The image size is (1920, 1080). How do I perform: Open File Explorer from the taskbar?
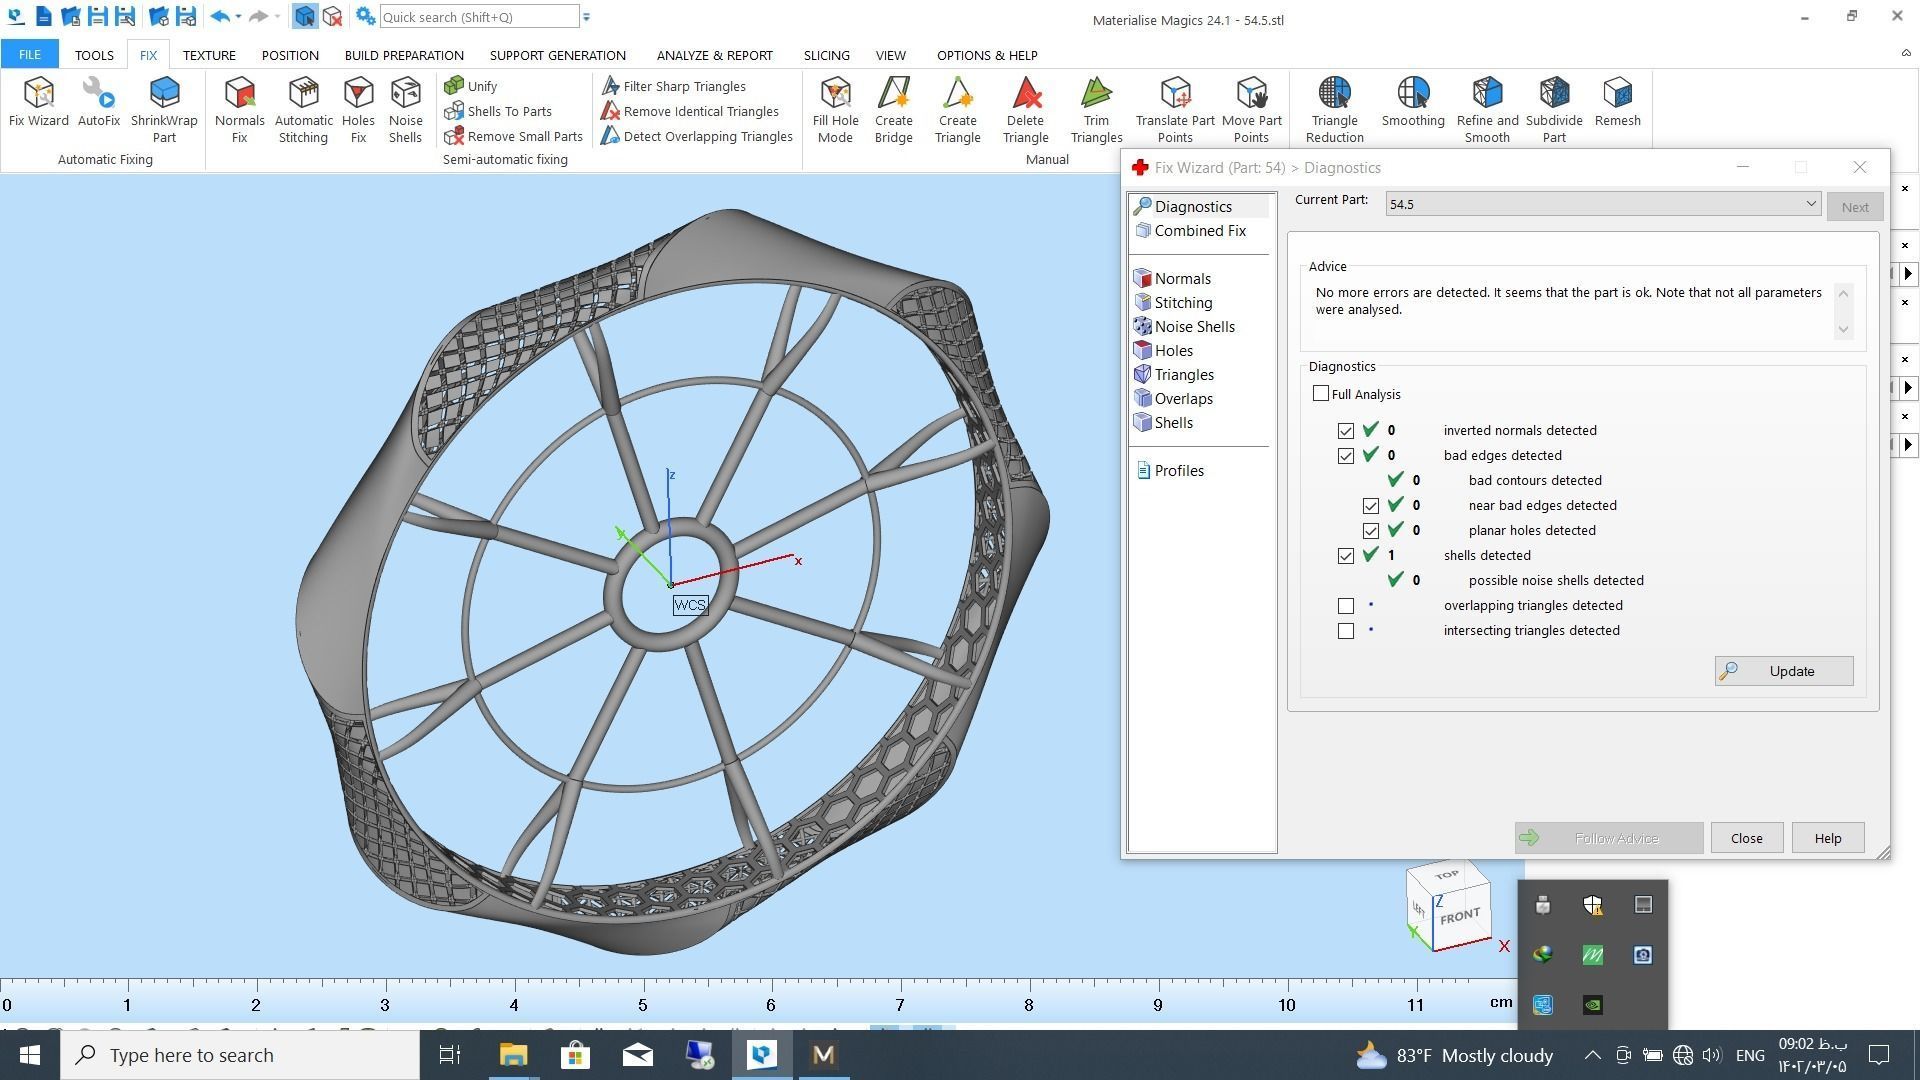(513, 1055)
